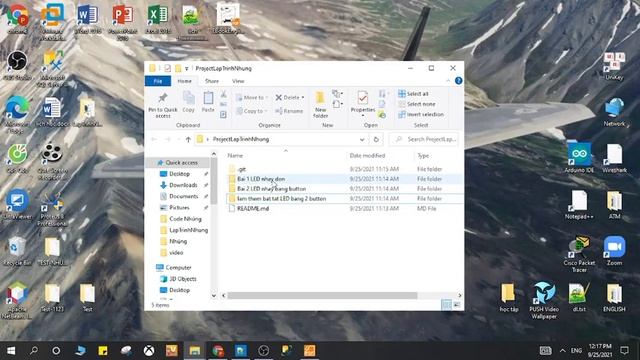This screenshot has width=640, height=360.
Task: Click Select none in ribbon
Action: click(416, 104)
